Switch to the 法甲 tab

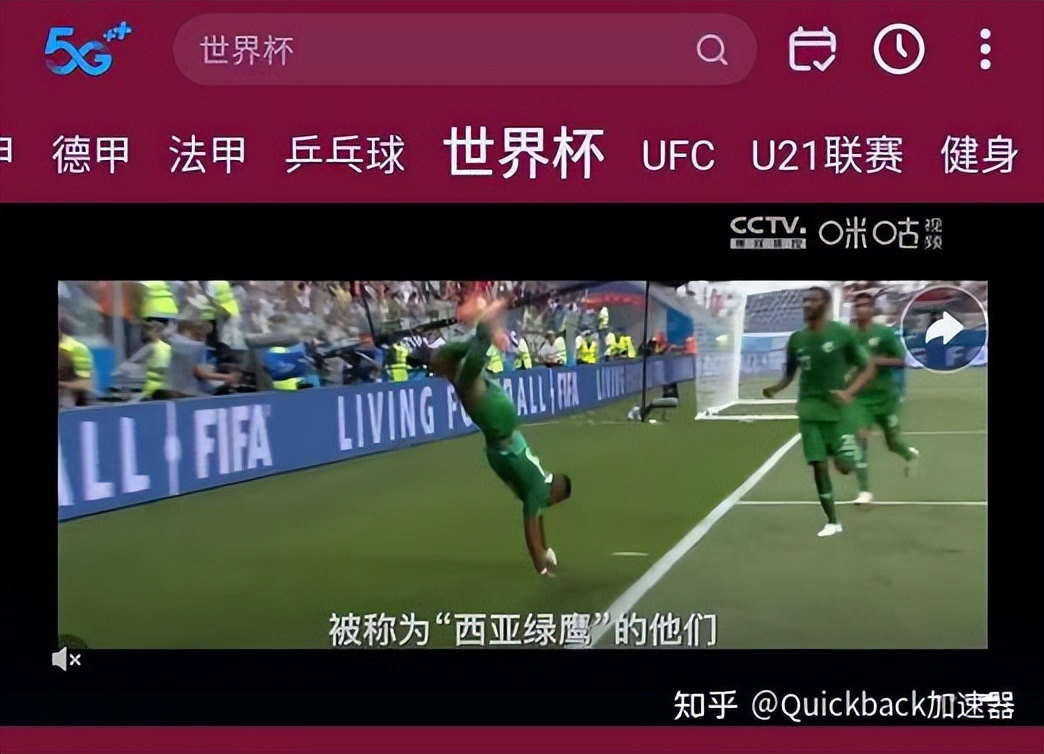[208, 155]
